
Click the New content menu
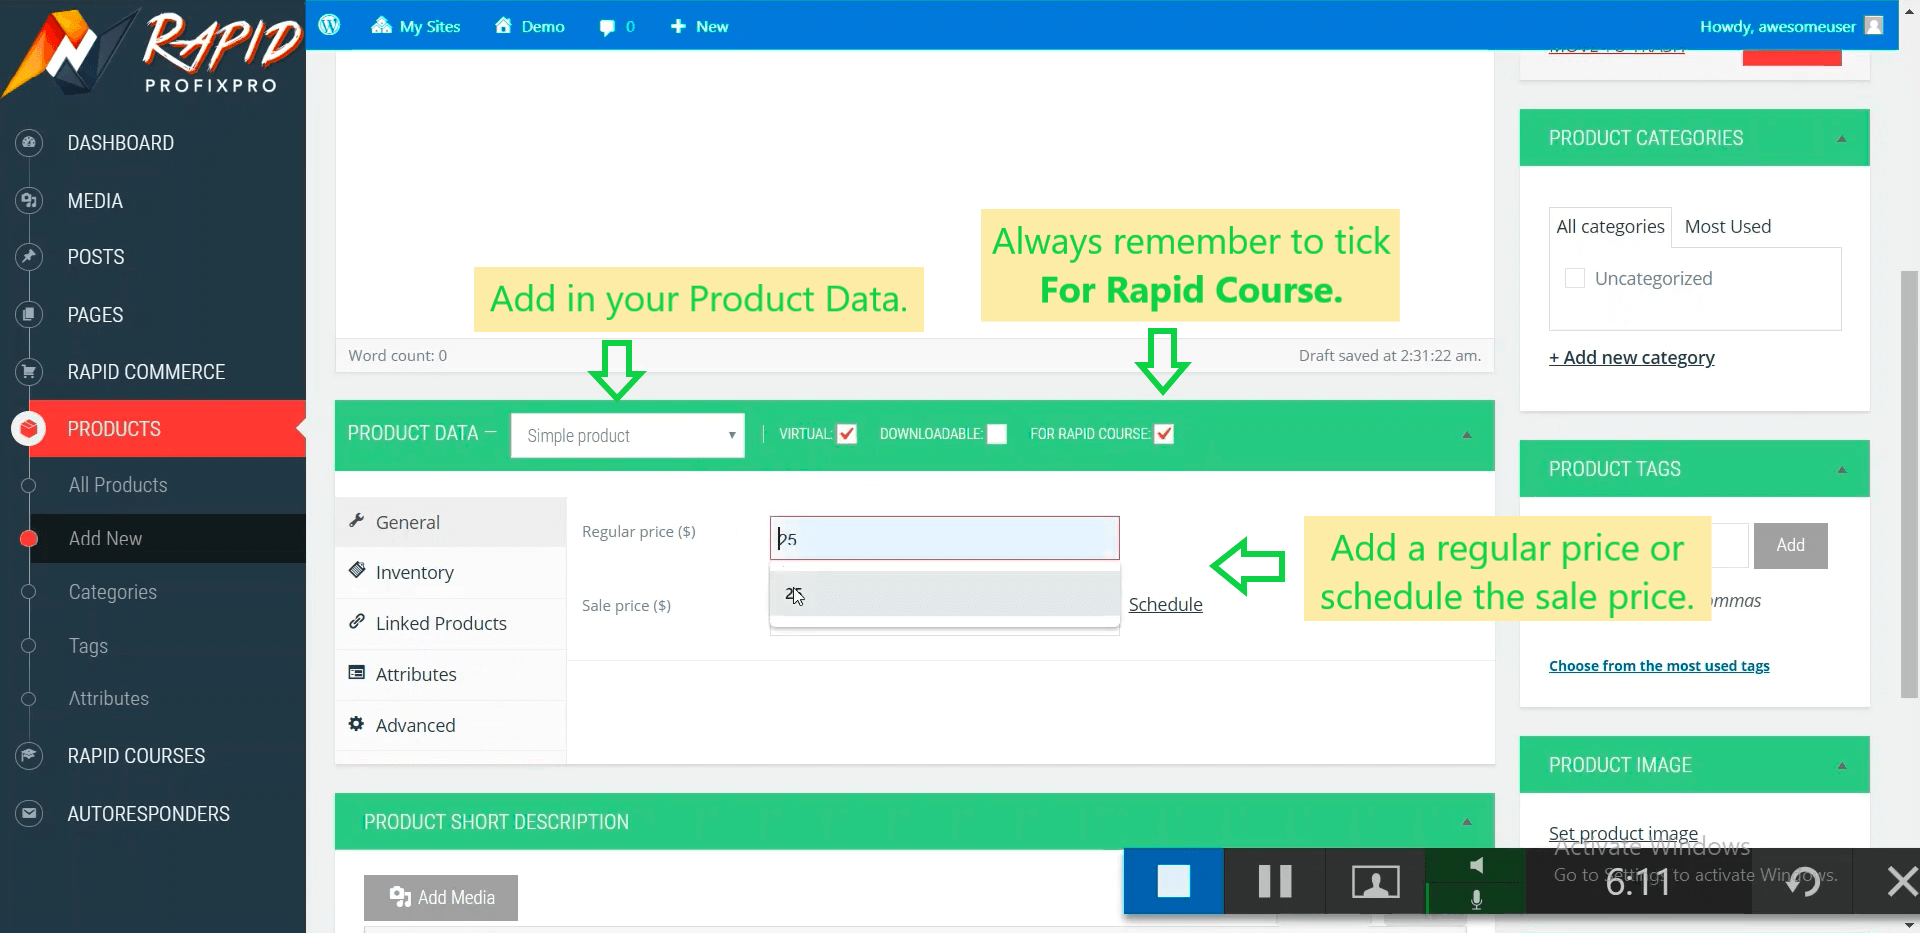coord(699,26)
